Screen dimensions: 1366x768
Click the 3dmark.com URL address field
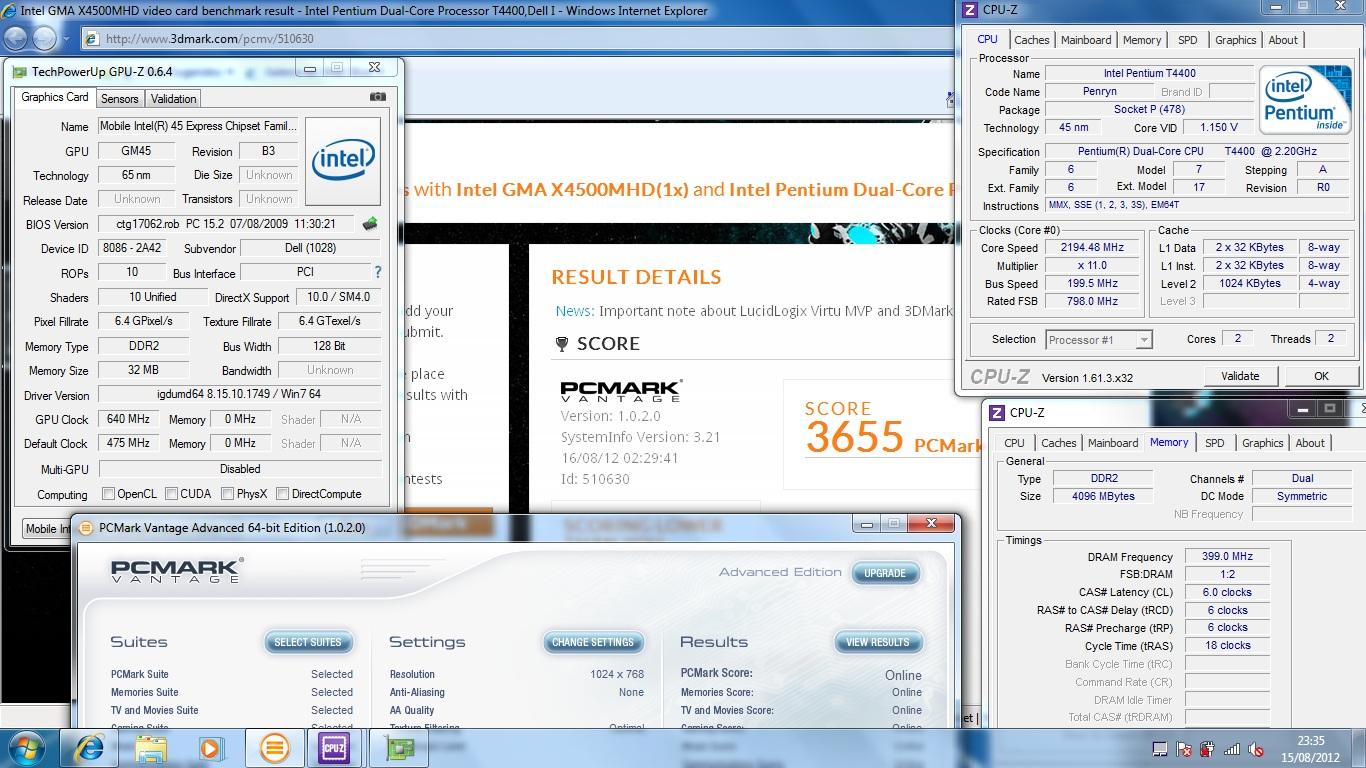[x=515, y=39]
